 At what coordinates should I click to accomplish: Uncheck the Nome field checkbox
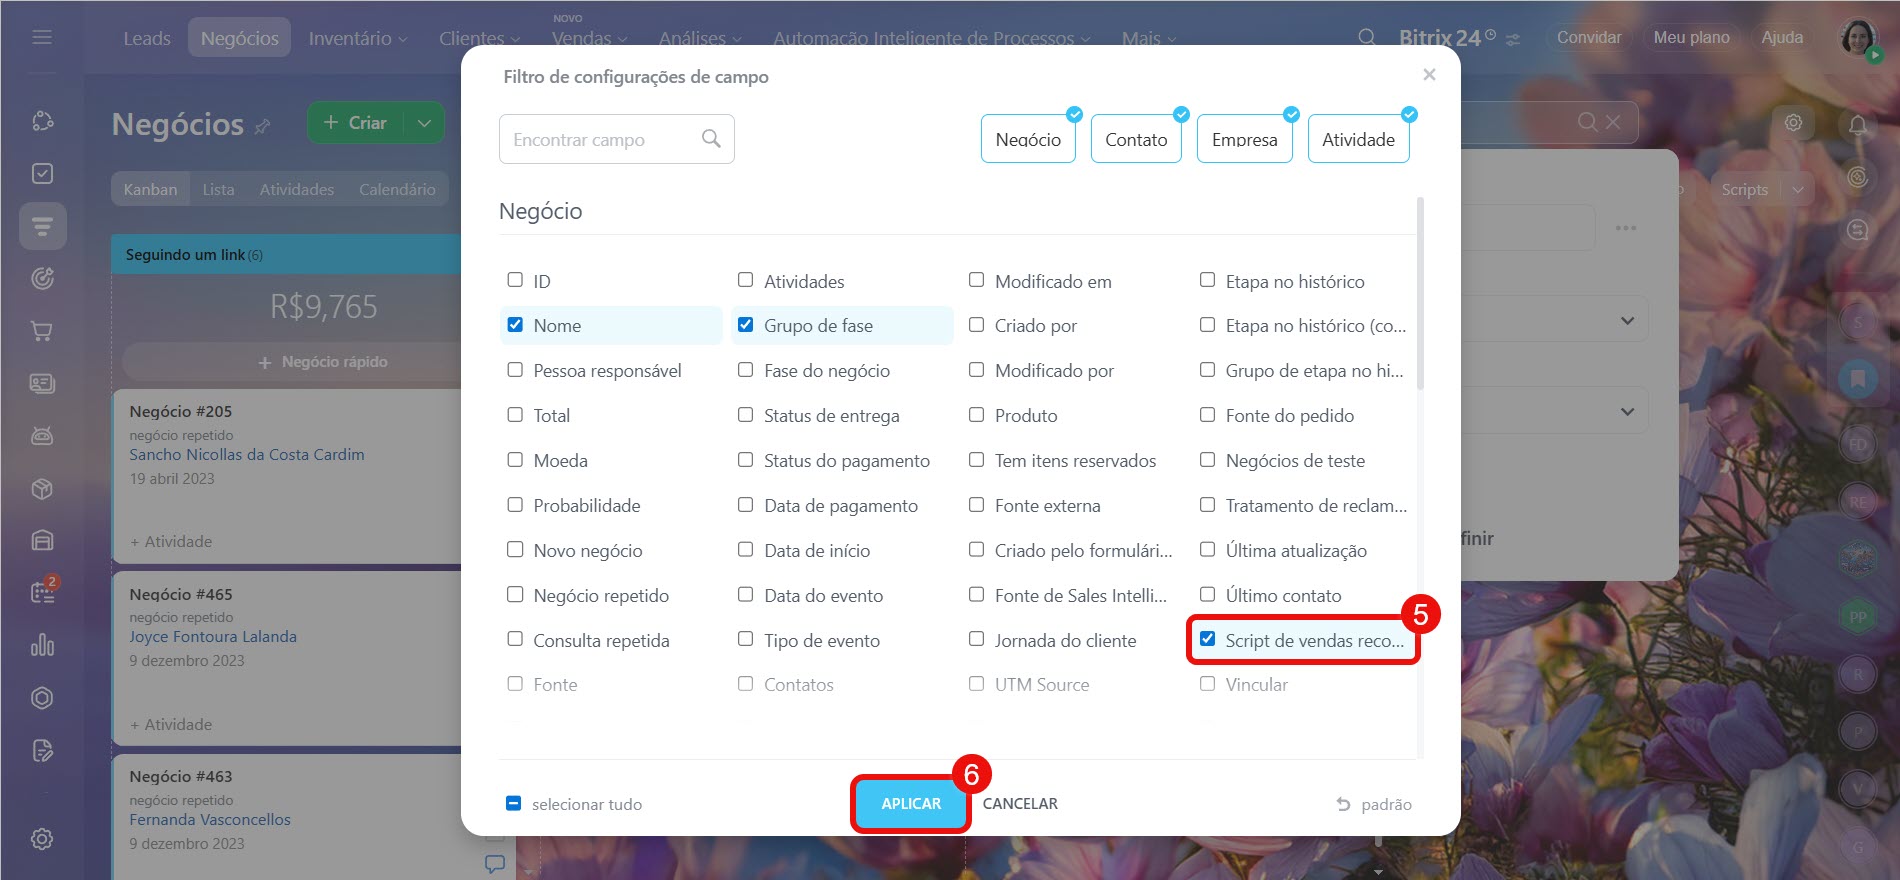click(x=515, y=325)
